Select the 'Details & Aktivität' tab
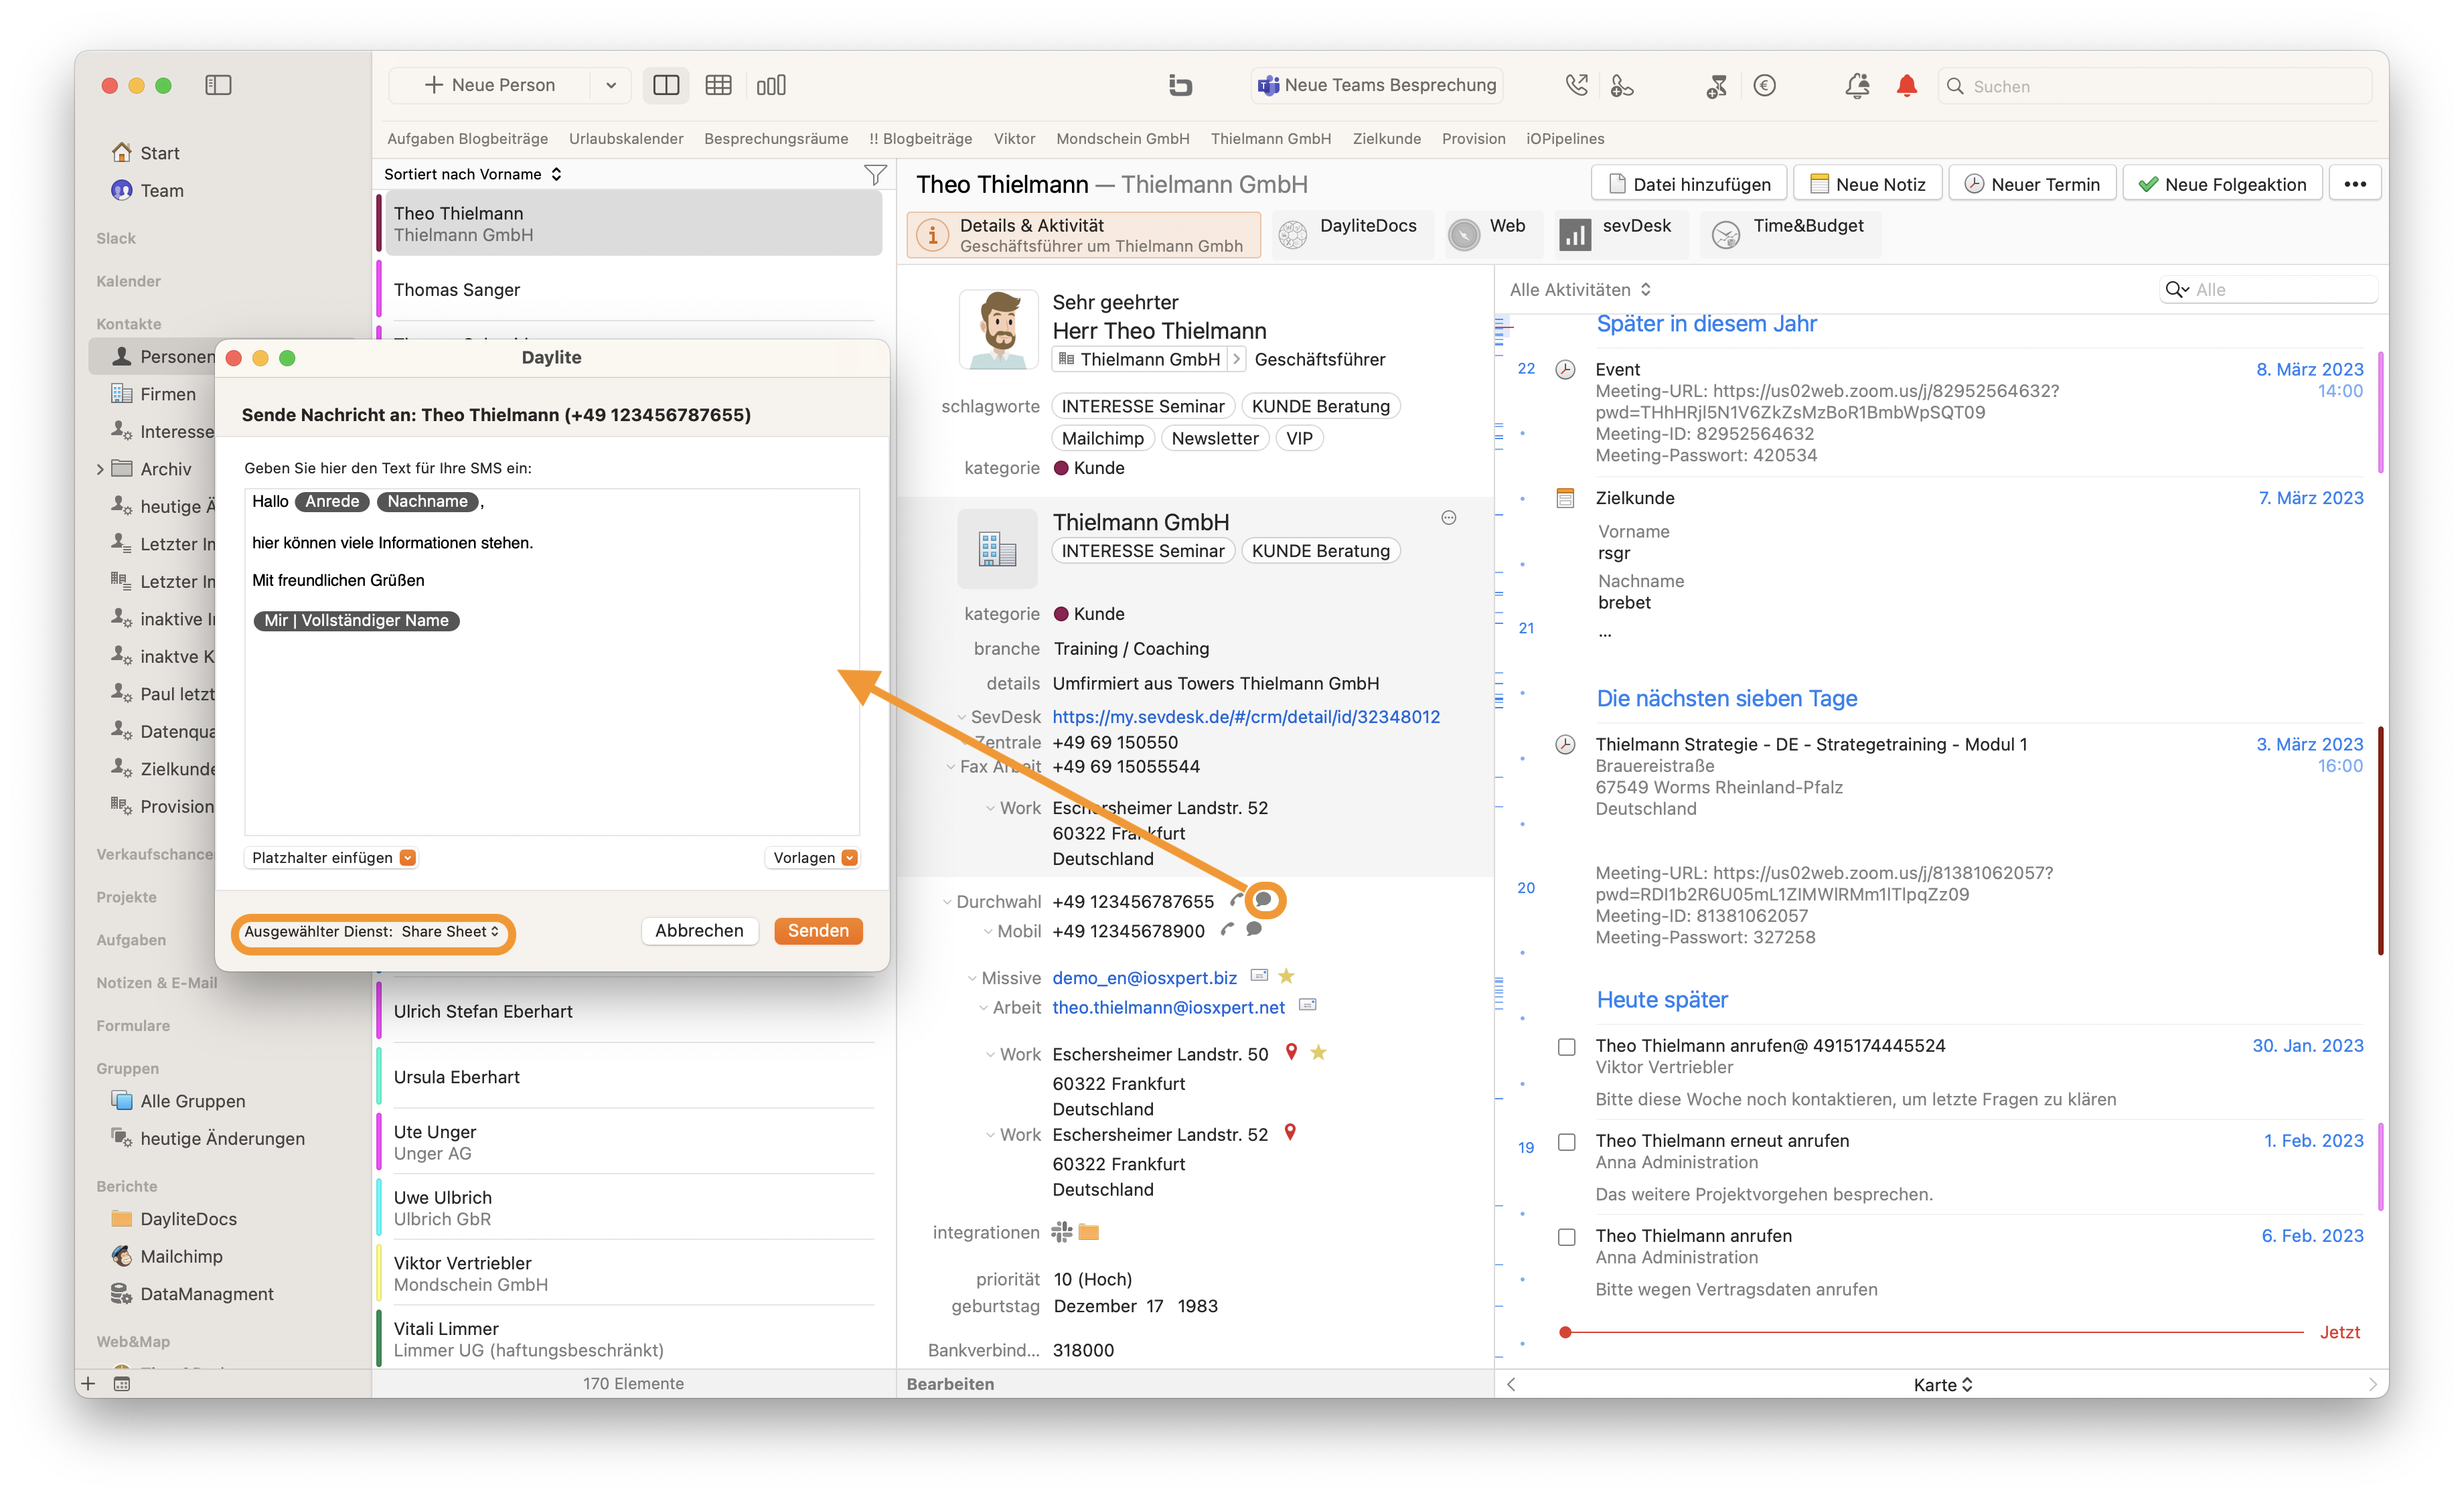 coord(1084,235)
